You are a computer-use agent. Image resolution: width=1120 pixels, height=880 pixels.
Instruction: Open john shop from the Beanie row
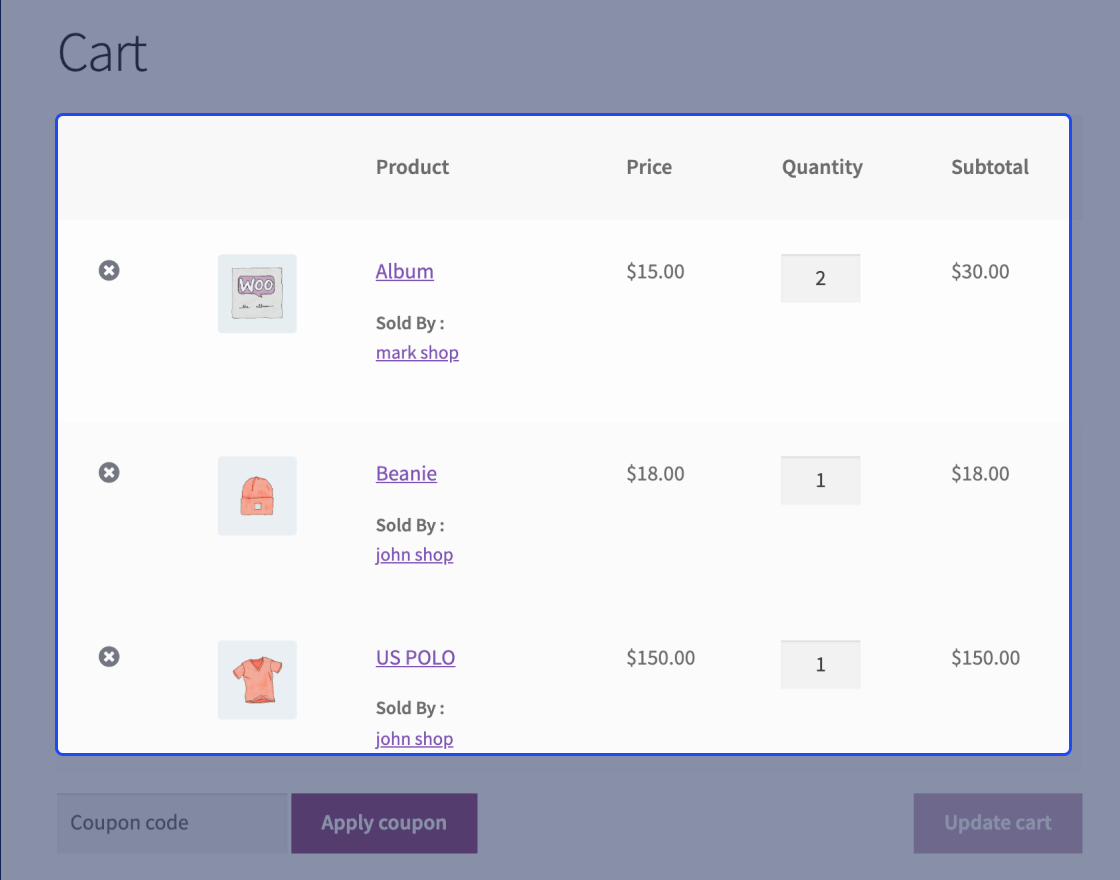click(x=414, y=554)
